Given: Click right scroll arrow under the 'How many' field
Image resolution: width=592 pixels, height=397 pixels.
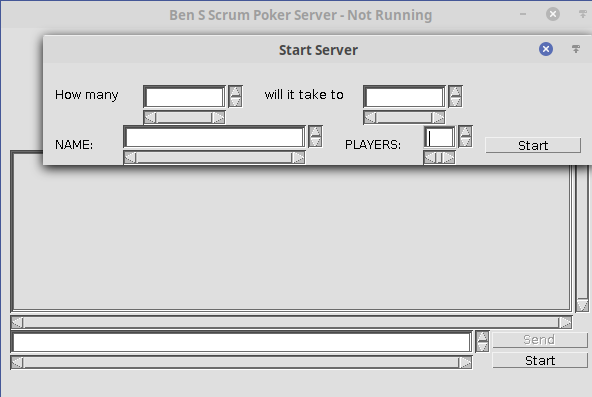Looking at the screenshot, I should tap(219, 118).
